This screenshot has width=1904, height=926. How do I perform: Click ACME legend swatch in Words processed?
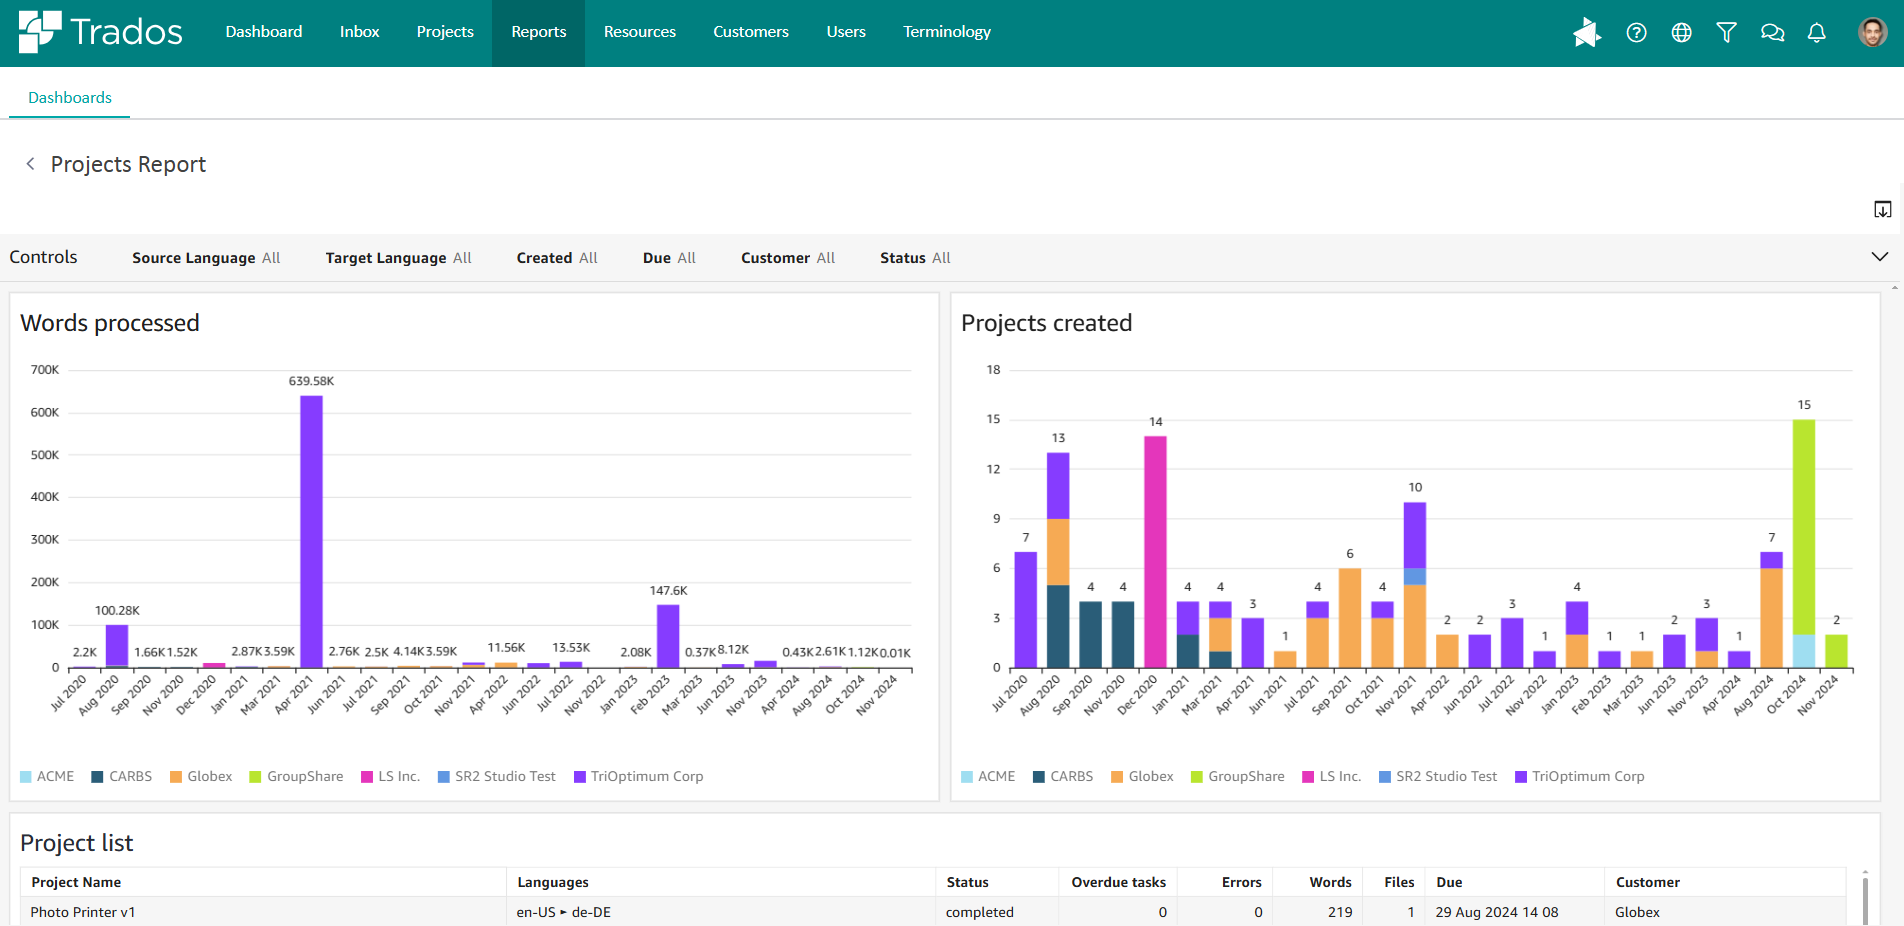point(26,777)
